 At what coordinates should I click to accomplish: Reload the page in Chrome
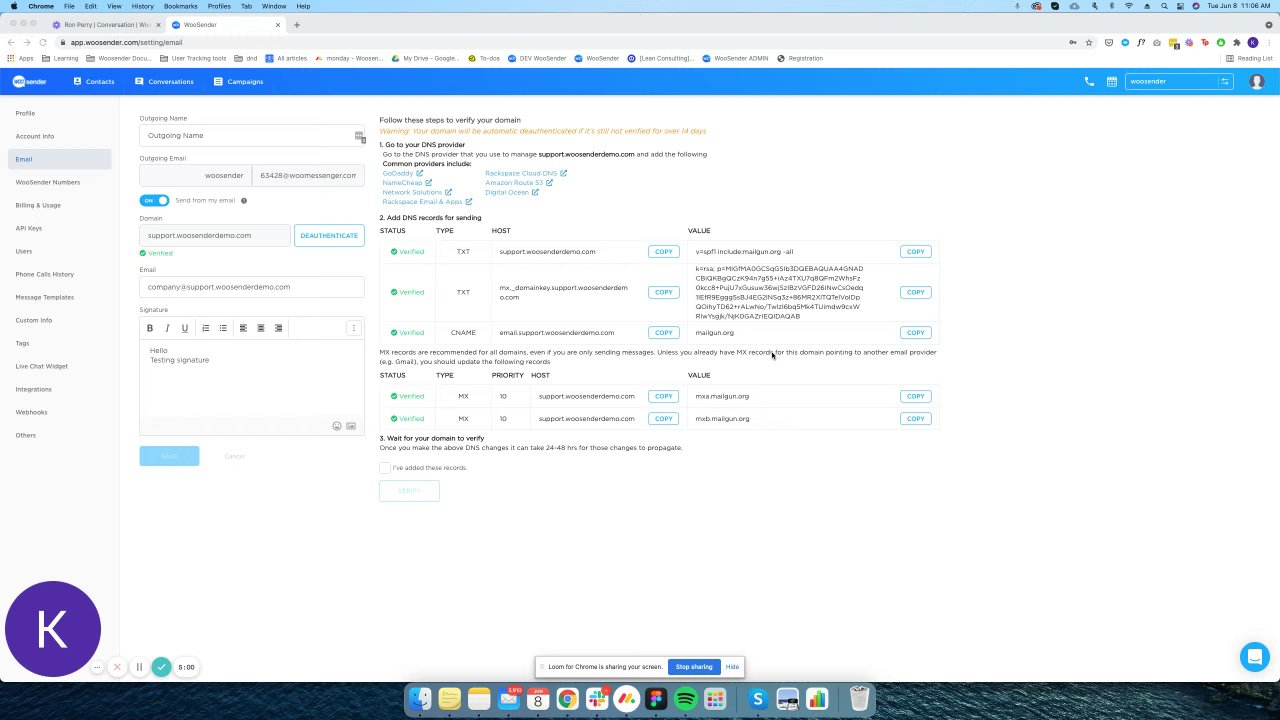point(43,42)
